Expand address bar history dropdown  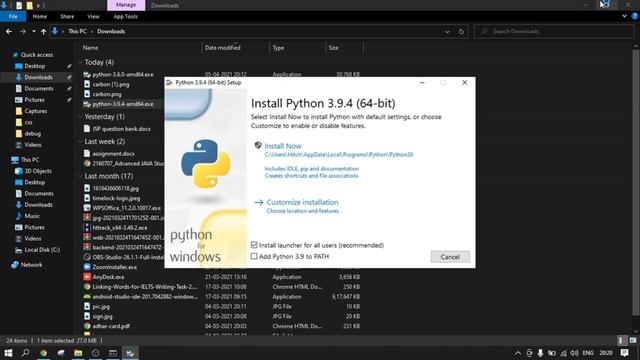coord(447,31)
